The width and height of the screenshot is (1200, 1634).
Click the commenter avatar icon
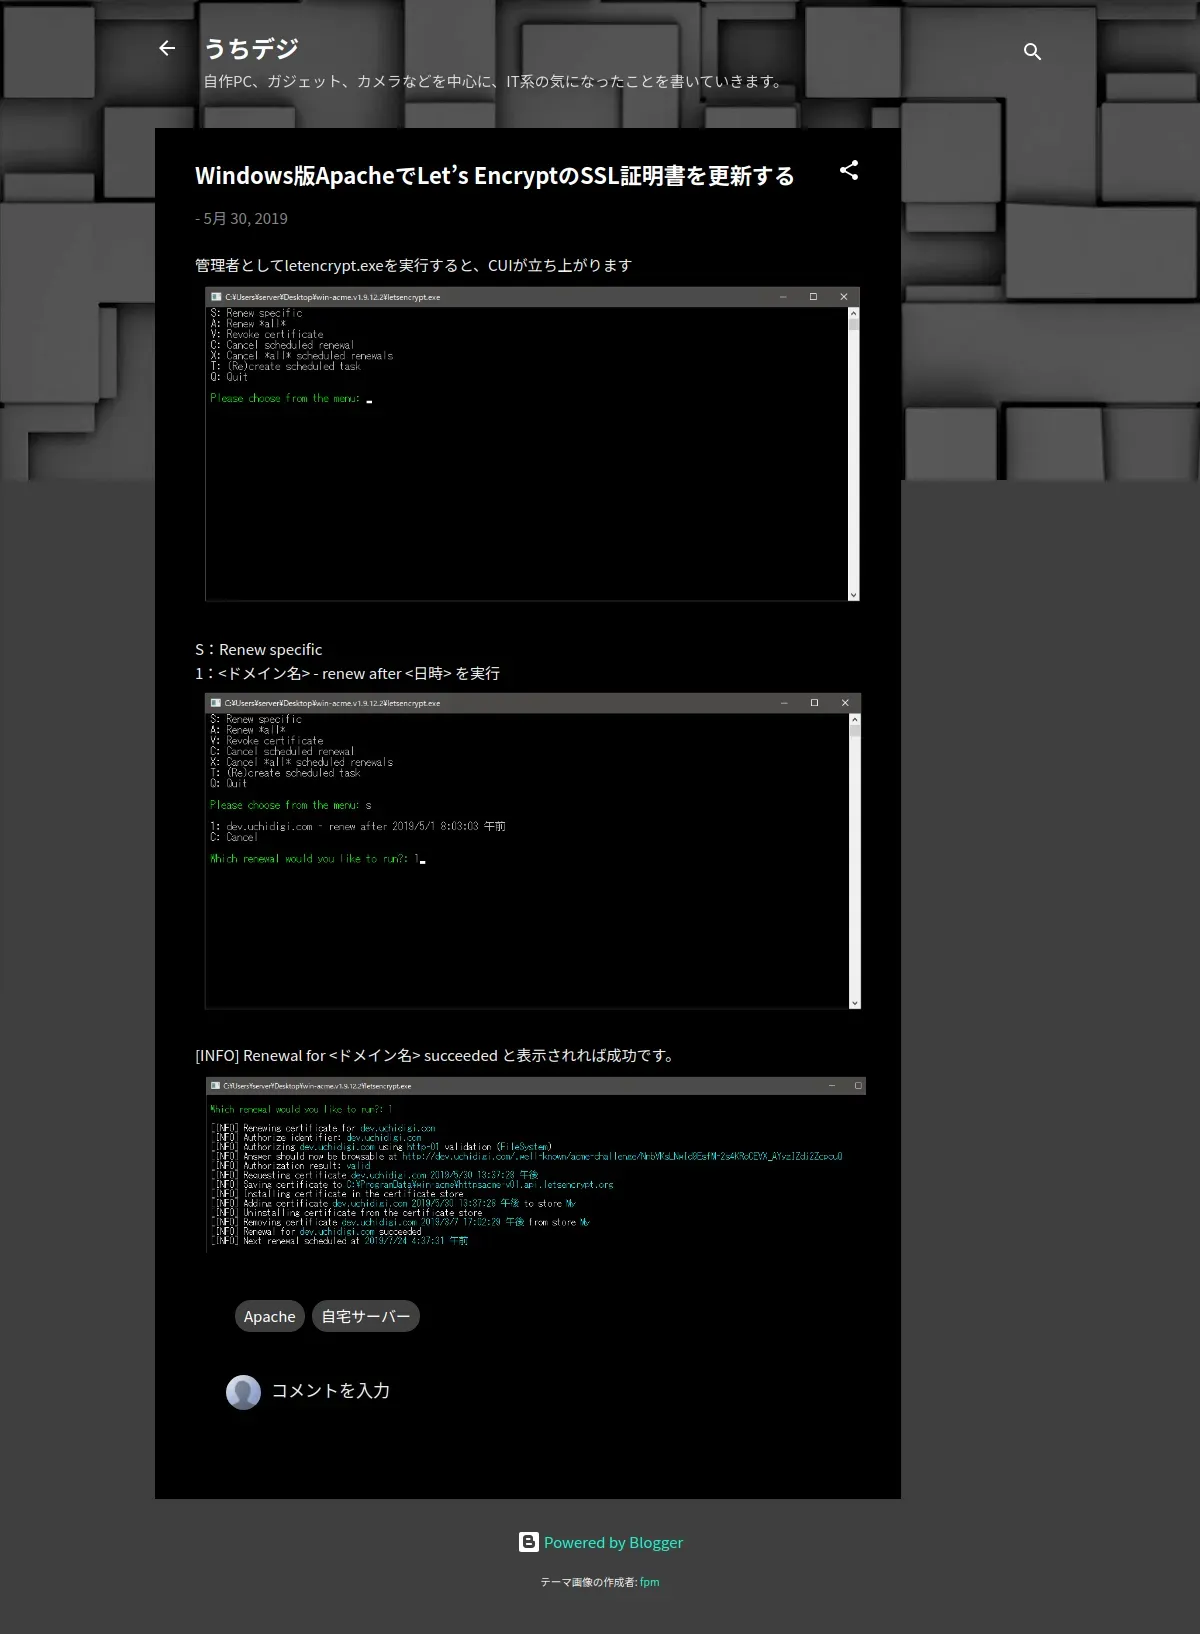click(243, 1392)
